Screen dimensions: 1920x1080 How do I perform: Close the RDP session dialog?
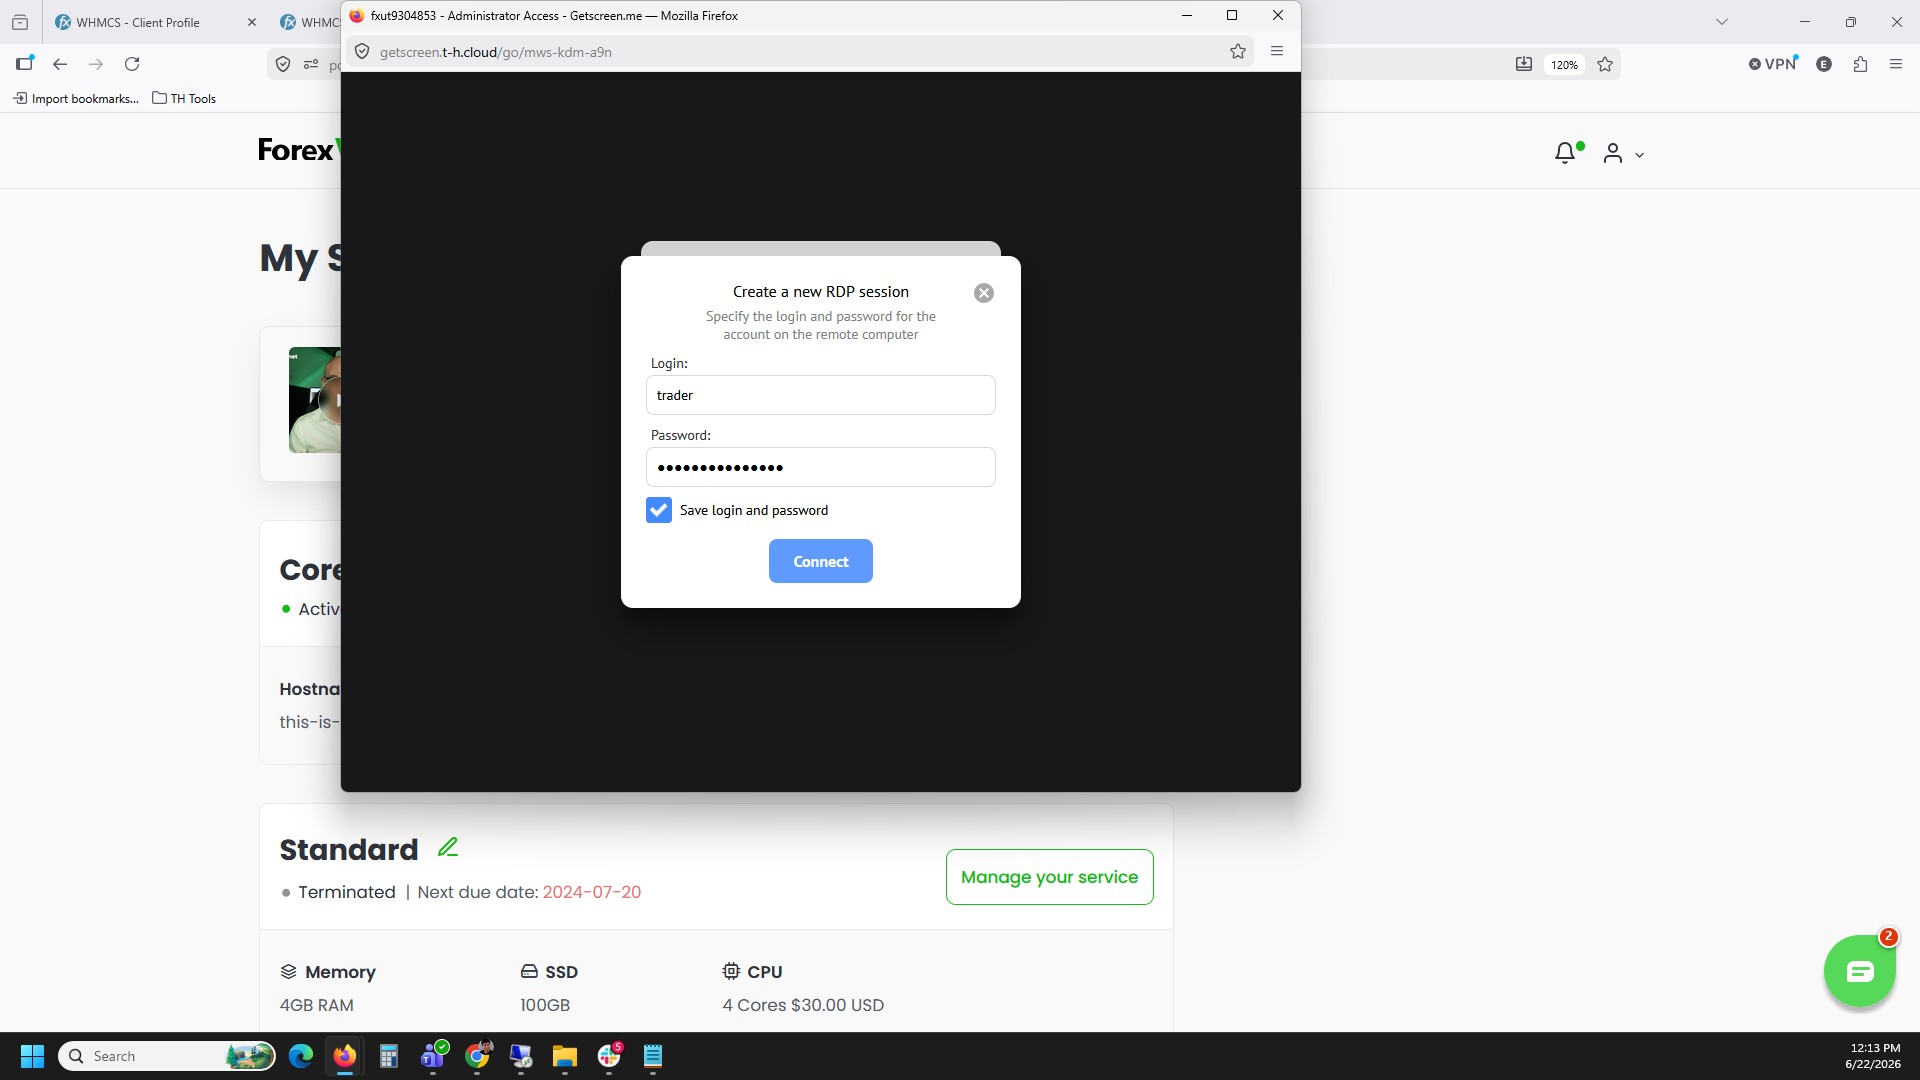pyautogui.click(x=984, y=293)
